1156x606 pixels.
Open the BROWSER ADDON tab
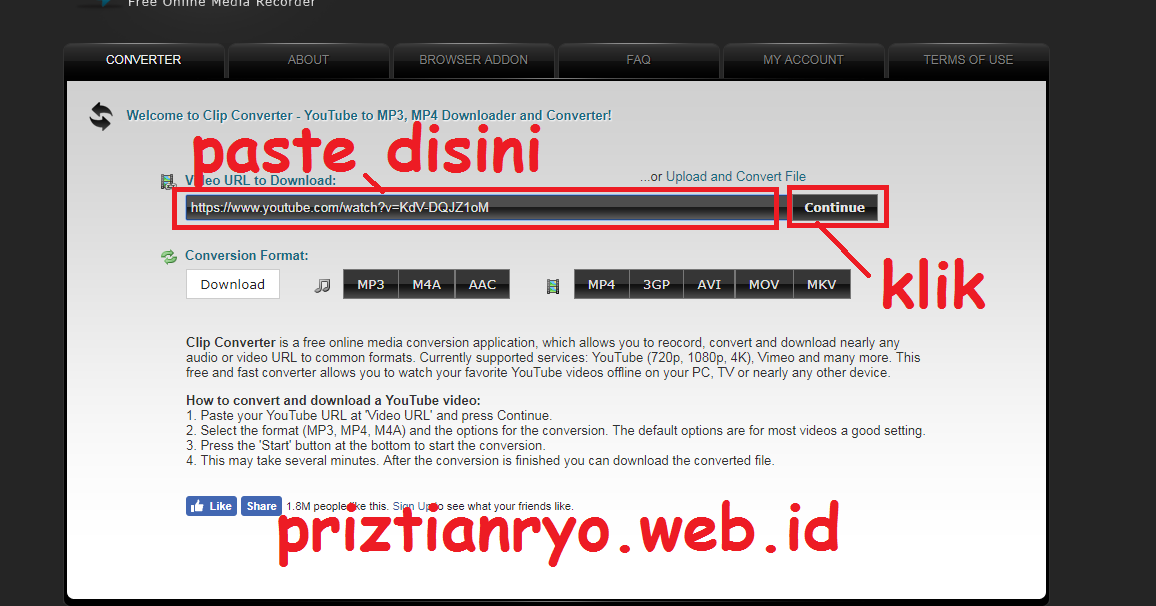click(473, 60)
